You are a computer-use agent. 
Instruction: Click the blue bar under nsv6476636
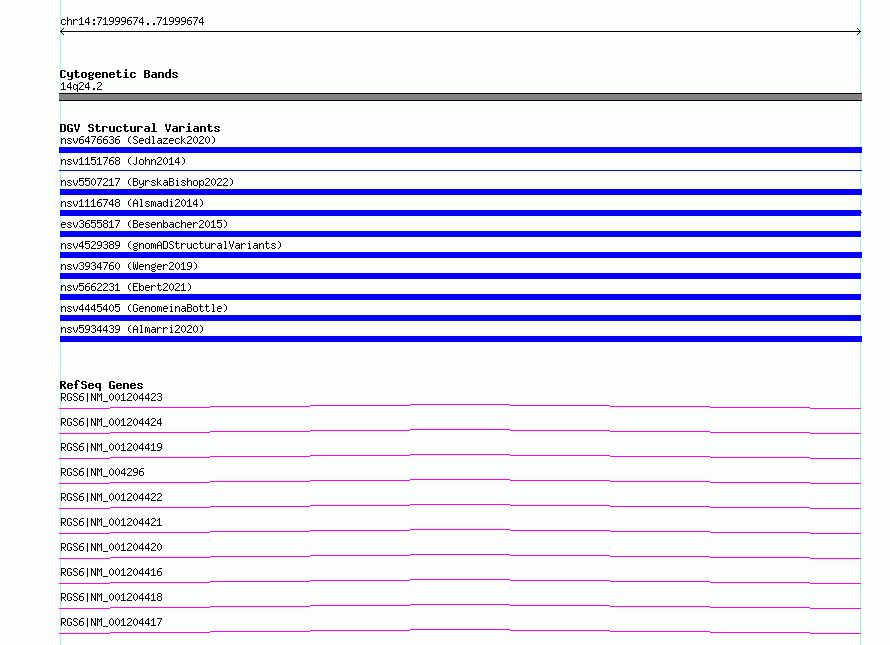coord(460,150)
